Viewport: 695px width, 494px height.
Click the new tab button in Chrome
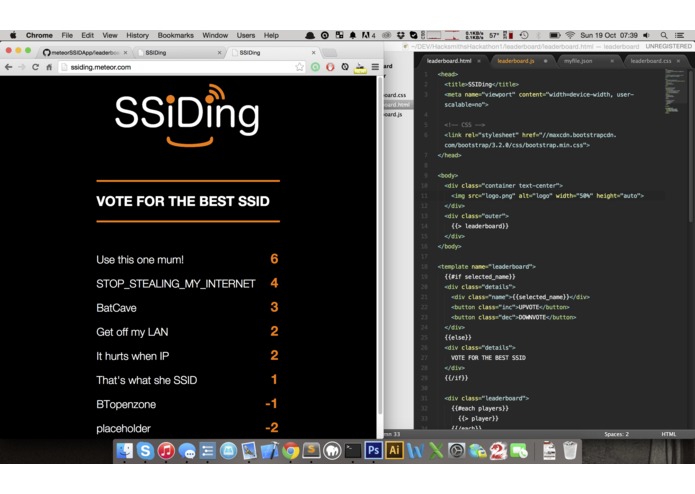[x=329, y=53]
